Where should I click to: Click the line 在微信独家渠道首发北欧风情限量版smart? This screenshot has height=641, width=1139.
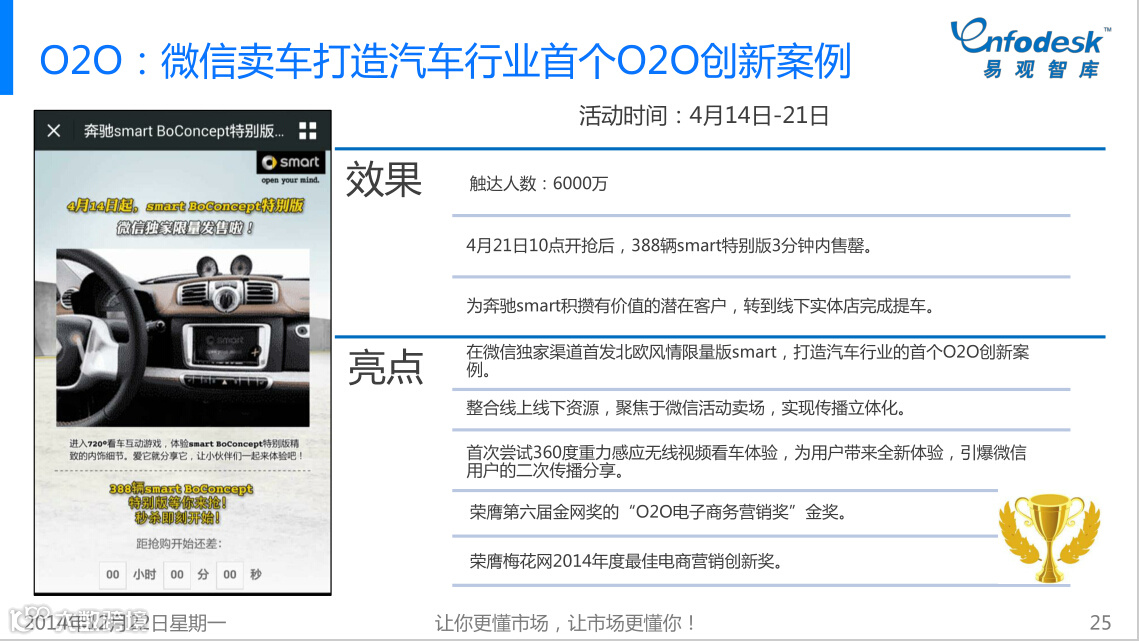coord(747,360)
